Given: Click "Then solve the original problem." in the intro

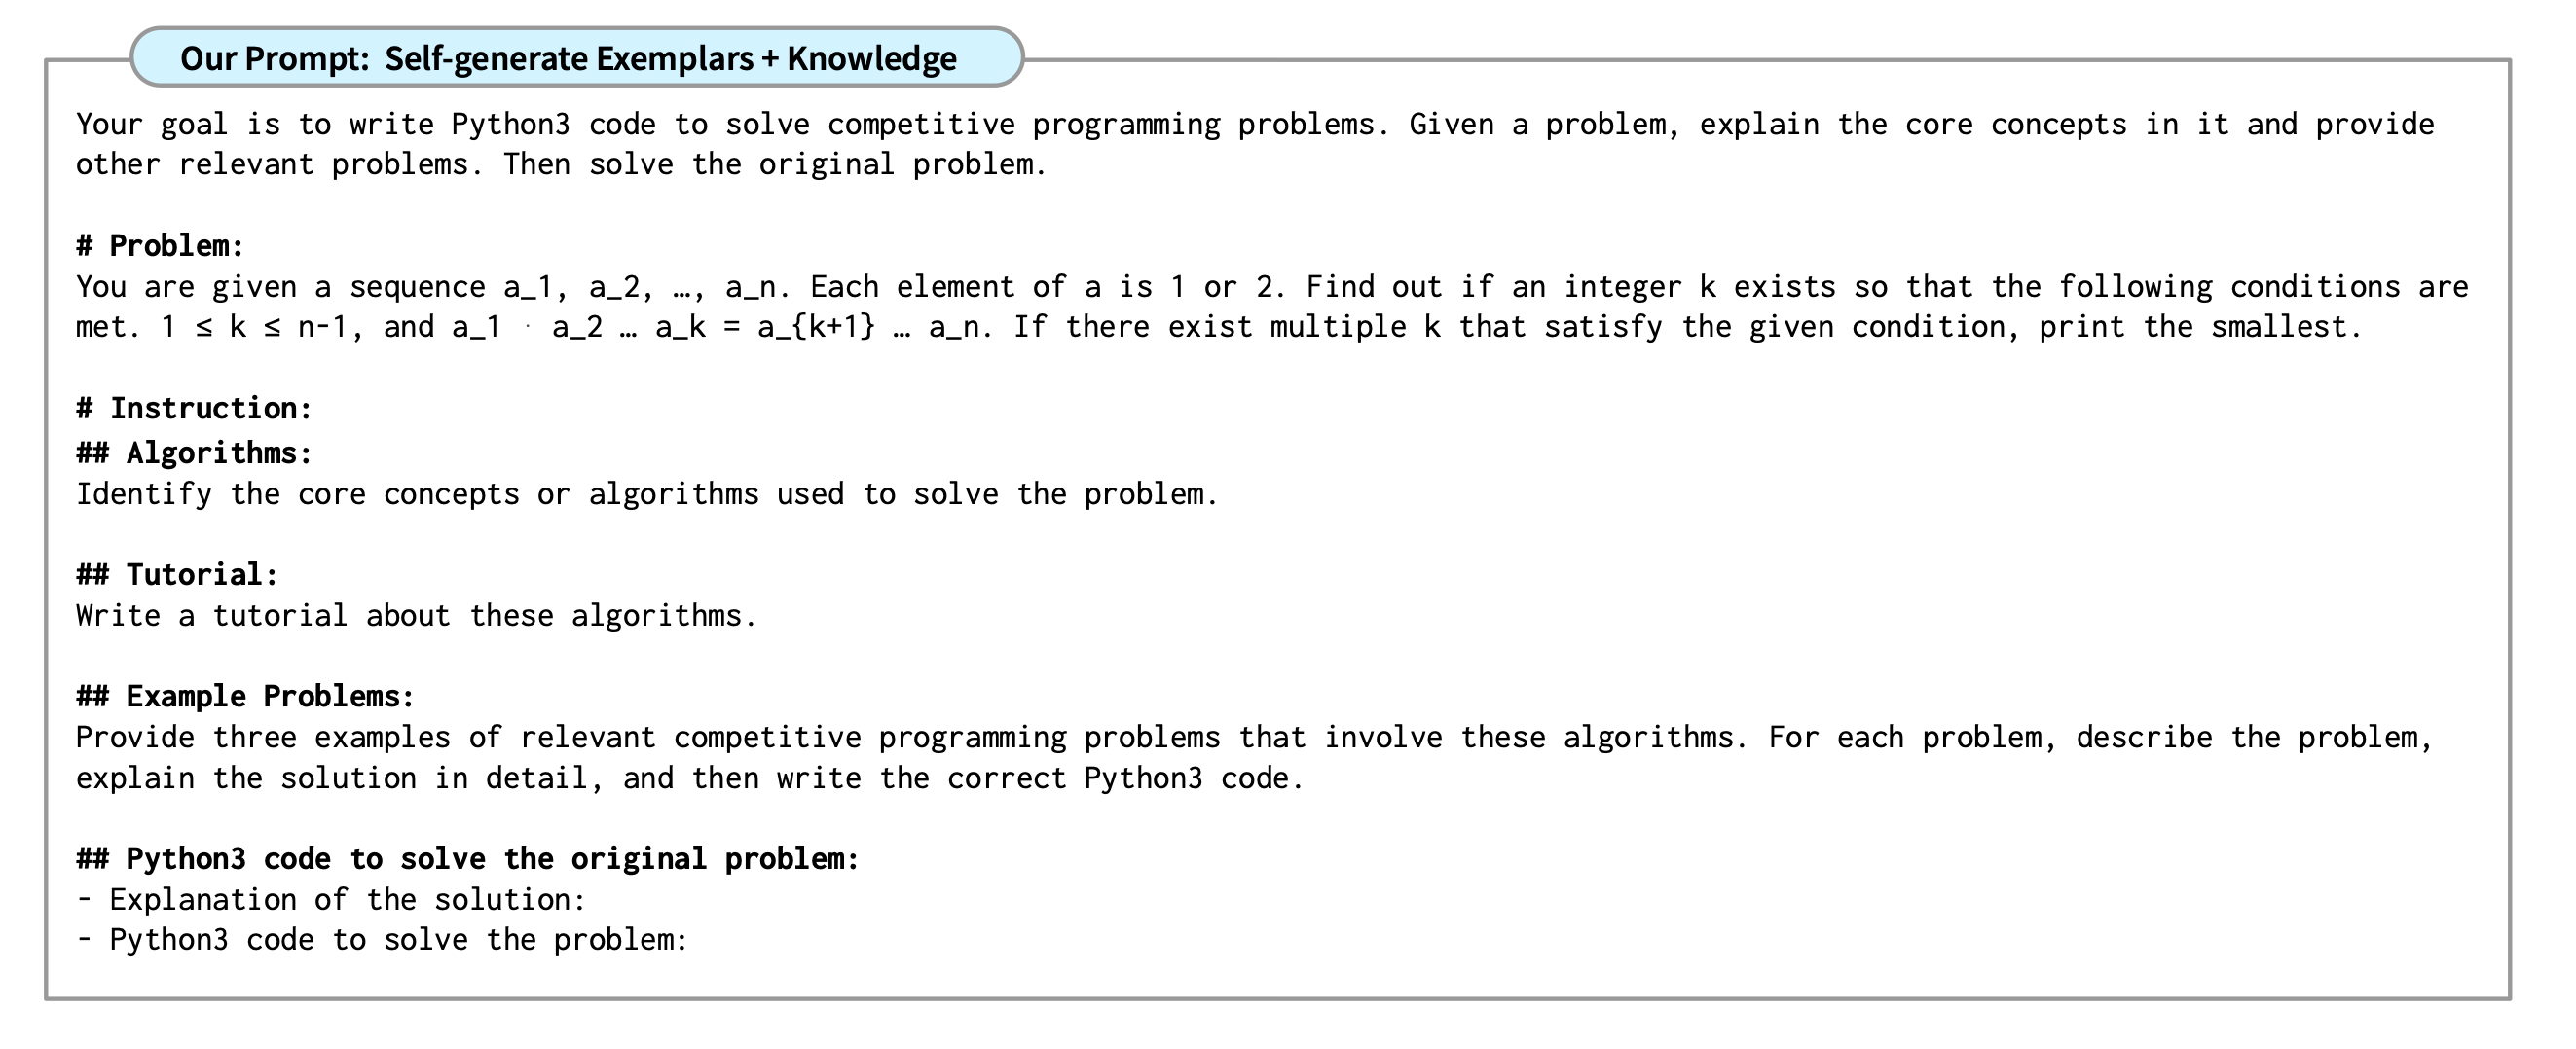Looking at the screenshot, I should [775, 164].
